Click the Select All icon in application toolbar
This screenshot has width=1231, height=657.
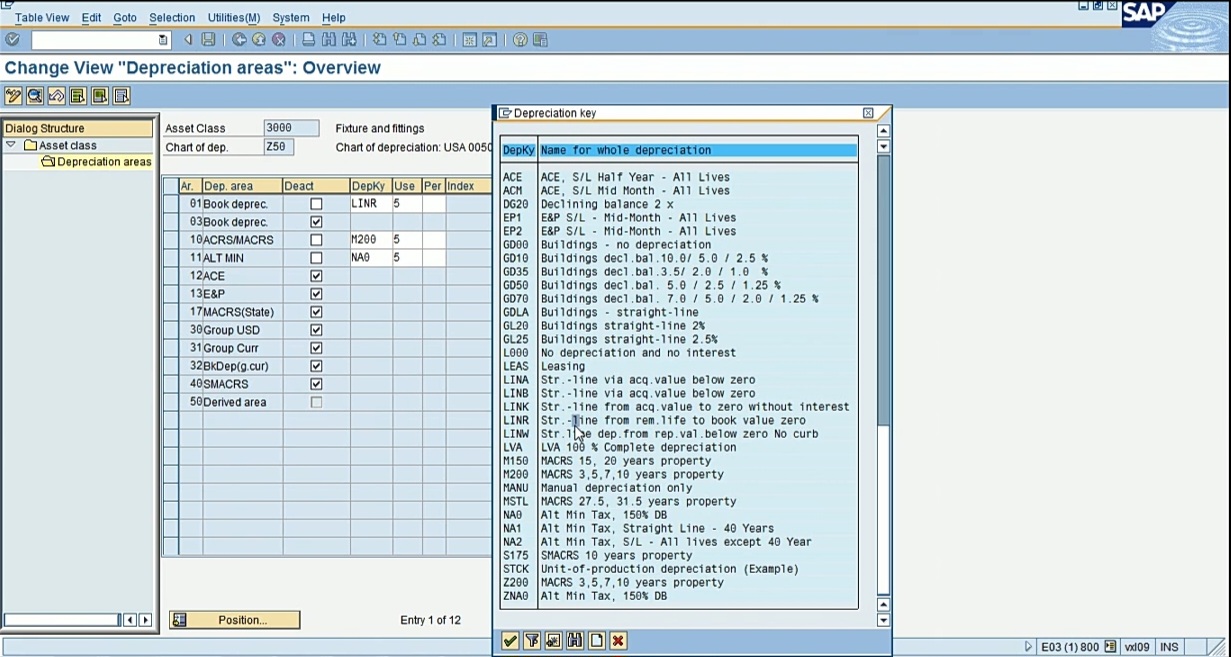(x=78, y=96)
